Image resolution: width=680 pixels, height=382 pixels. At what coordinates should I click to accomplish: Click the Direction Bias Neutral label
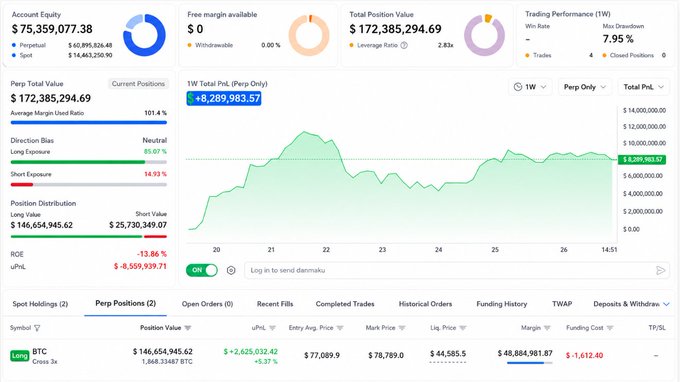pyautogui.click(x=155, y=140)
